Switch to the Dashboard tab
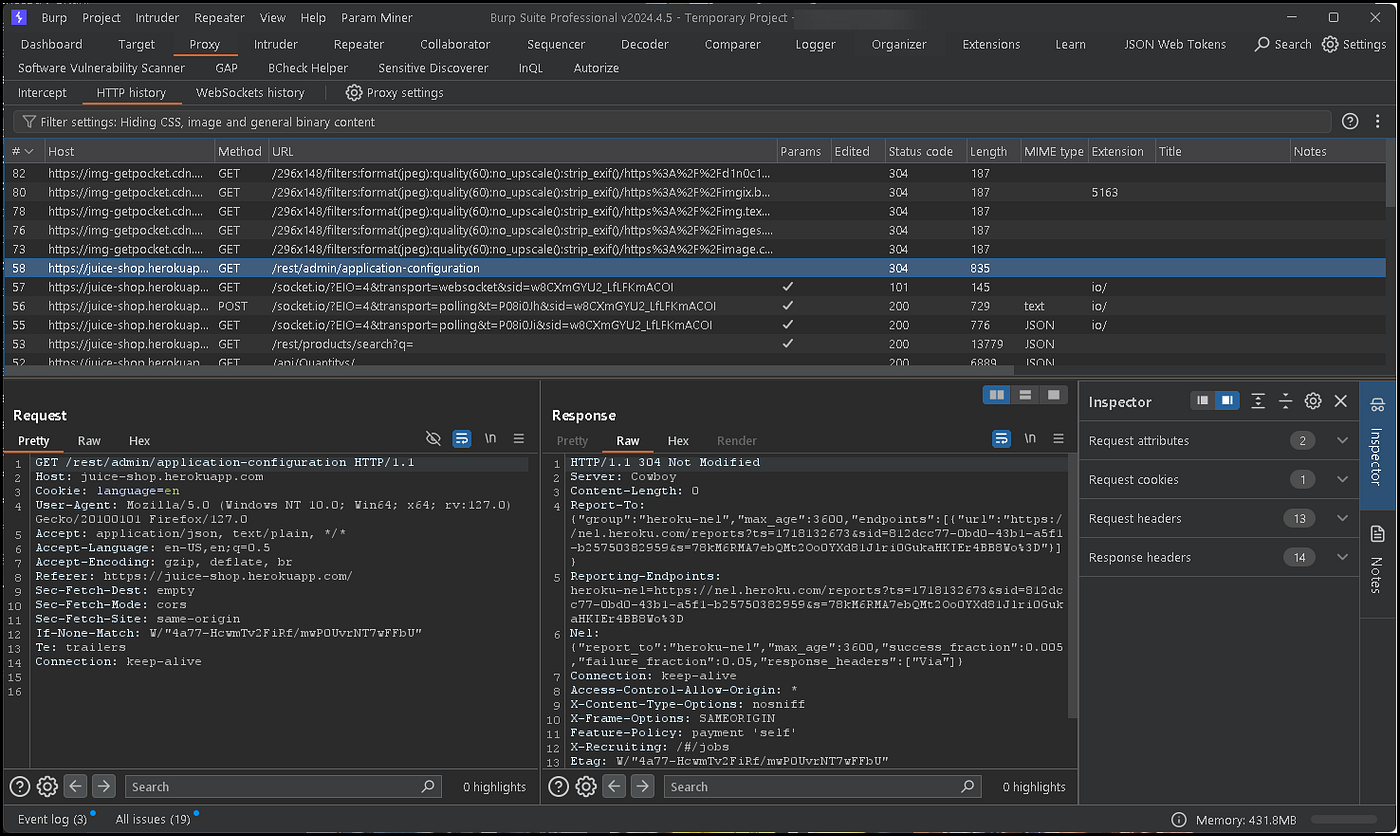Viewport: 1400px width, 836px height. tap(51, 44)
